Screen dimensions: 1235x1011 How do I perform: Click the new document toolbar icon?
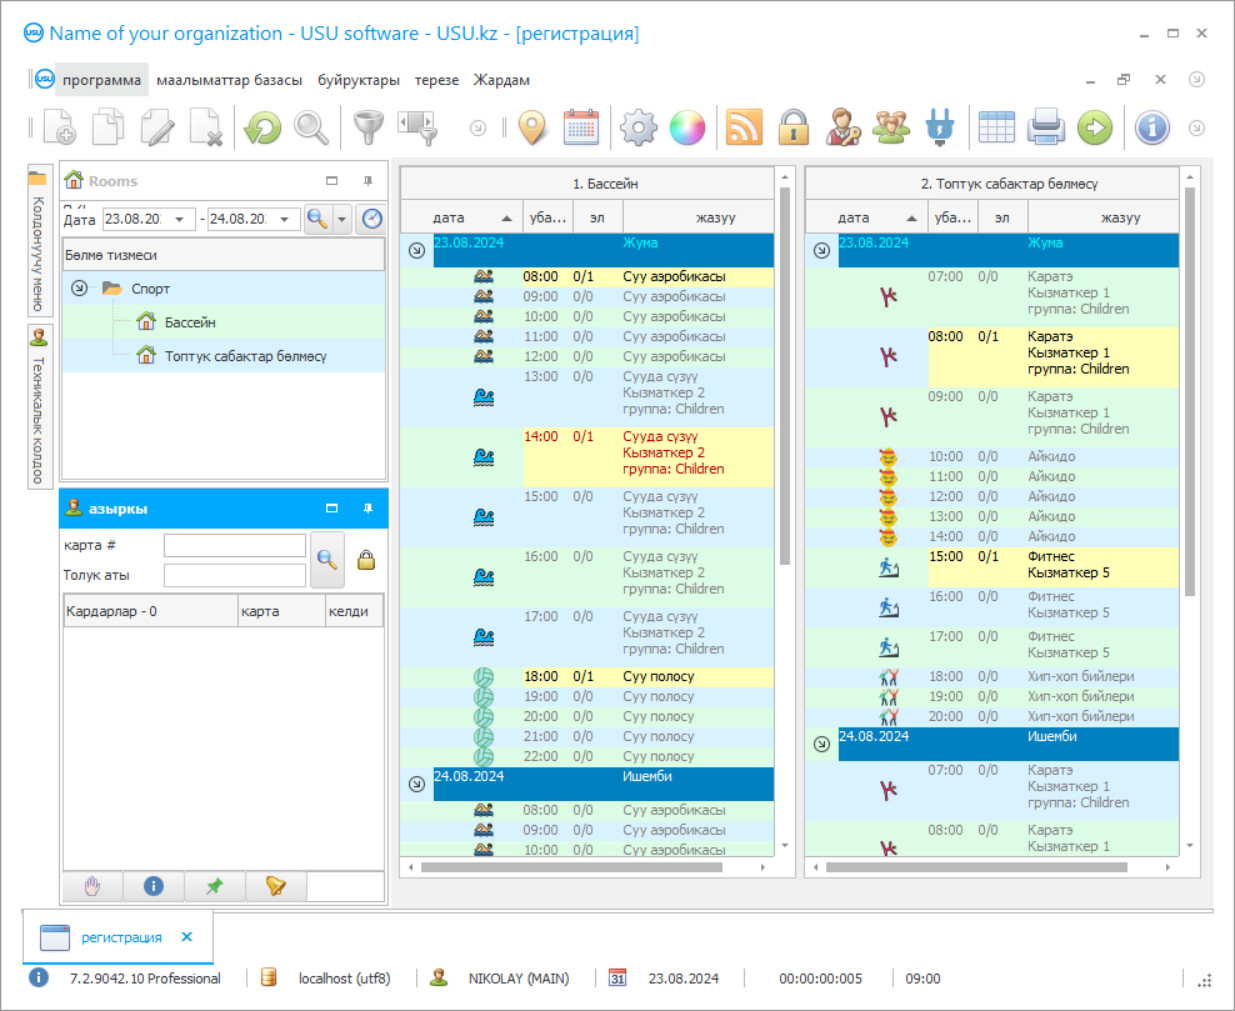coord(60,128)
